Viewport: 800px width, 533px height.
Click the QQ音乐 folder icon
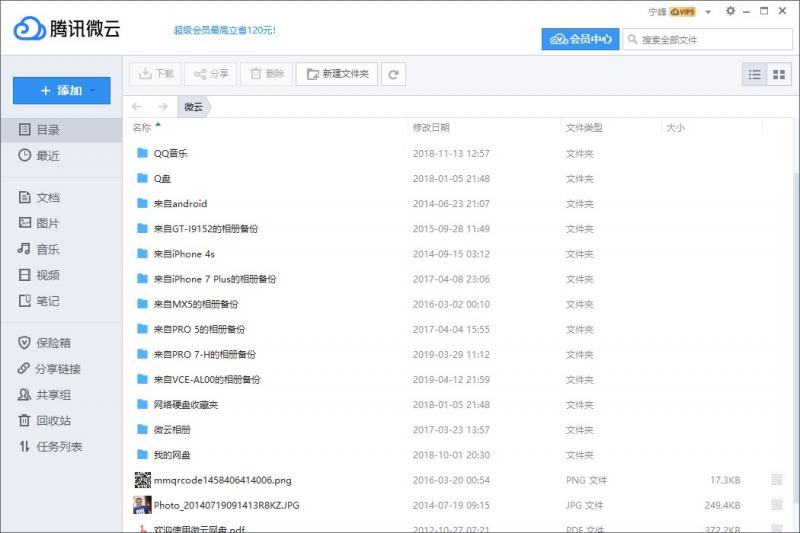coord(142,153)
